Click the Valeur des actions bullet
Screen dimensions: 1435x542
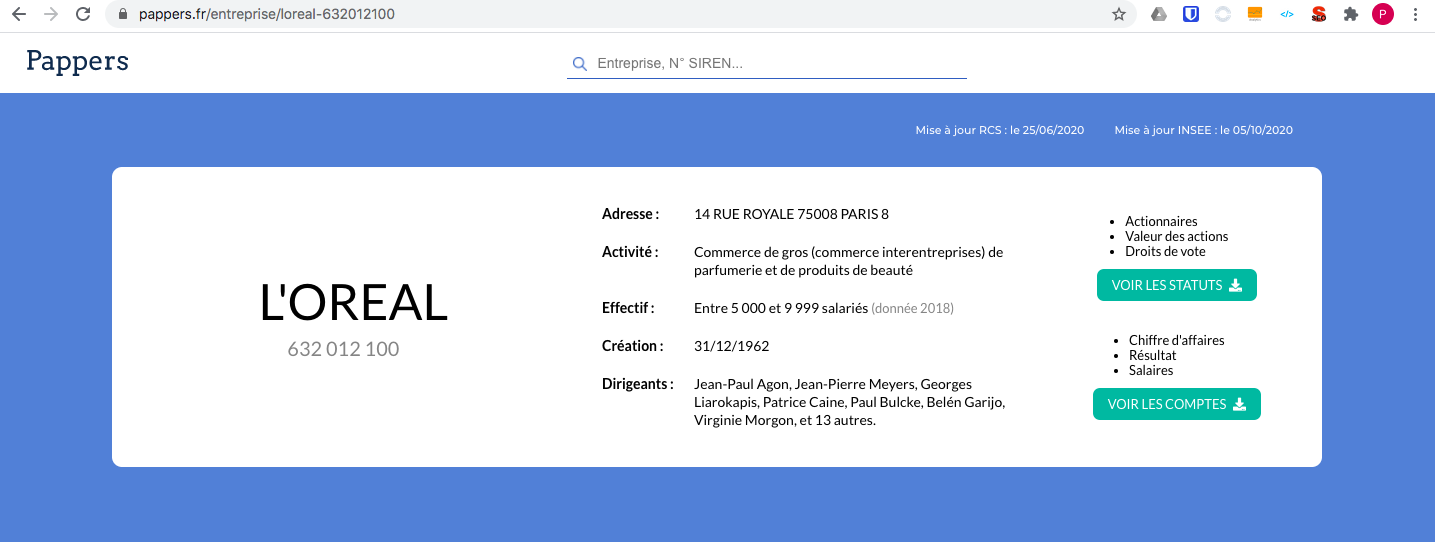click(1176, 236)
